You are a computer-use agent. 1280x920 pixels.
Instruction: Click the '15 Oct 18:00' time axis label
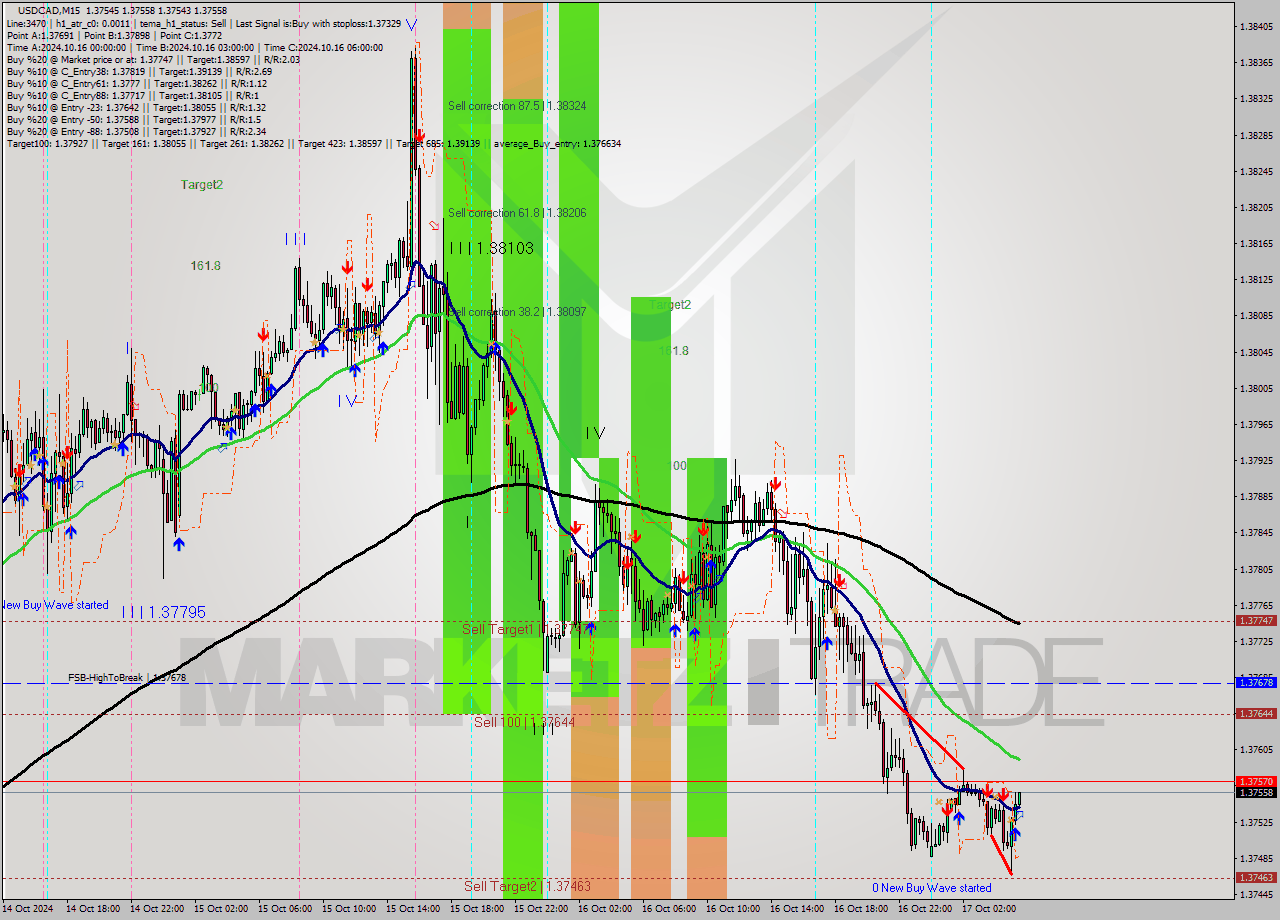(x=479, y=909)
